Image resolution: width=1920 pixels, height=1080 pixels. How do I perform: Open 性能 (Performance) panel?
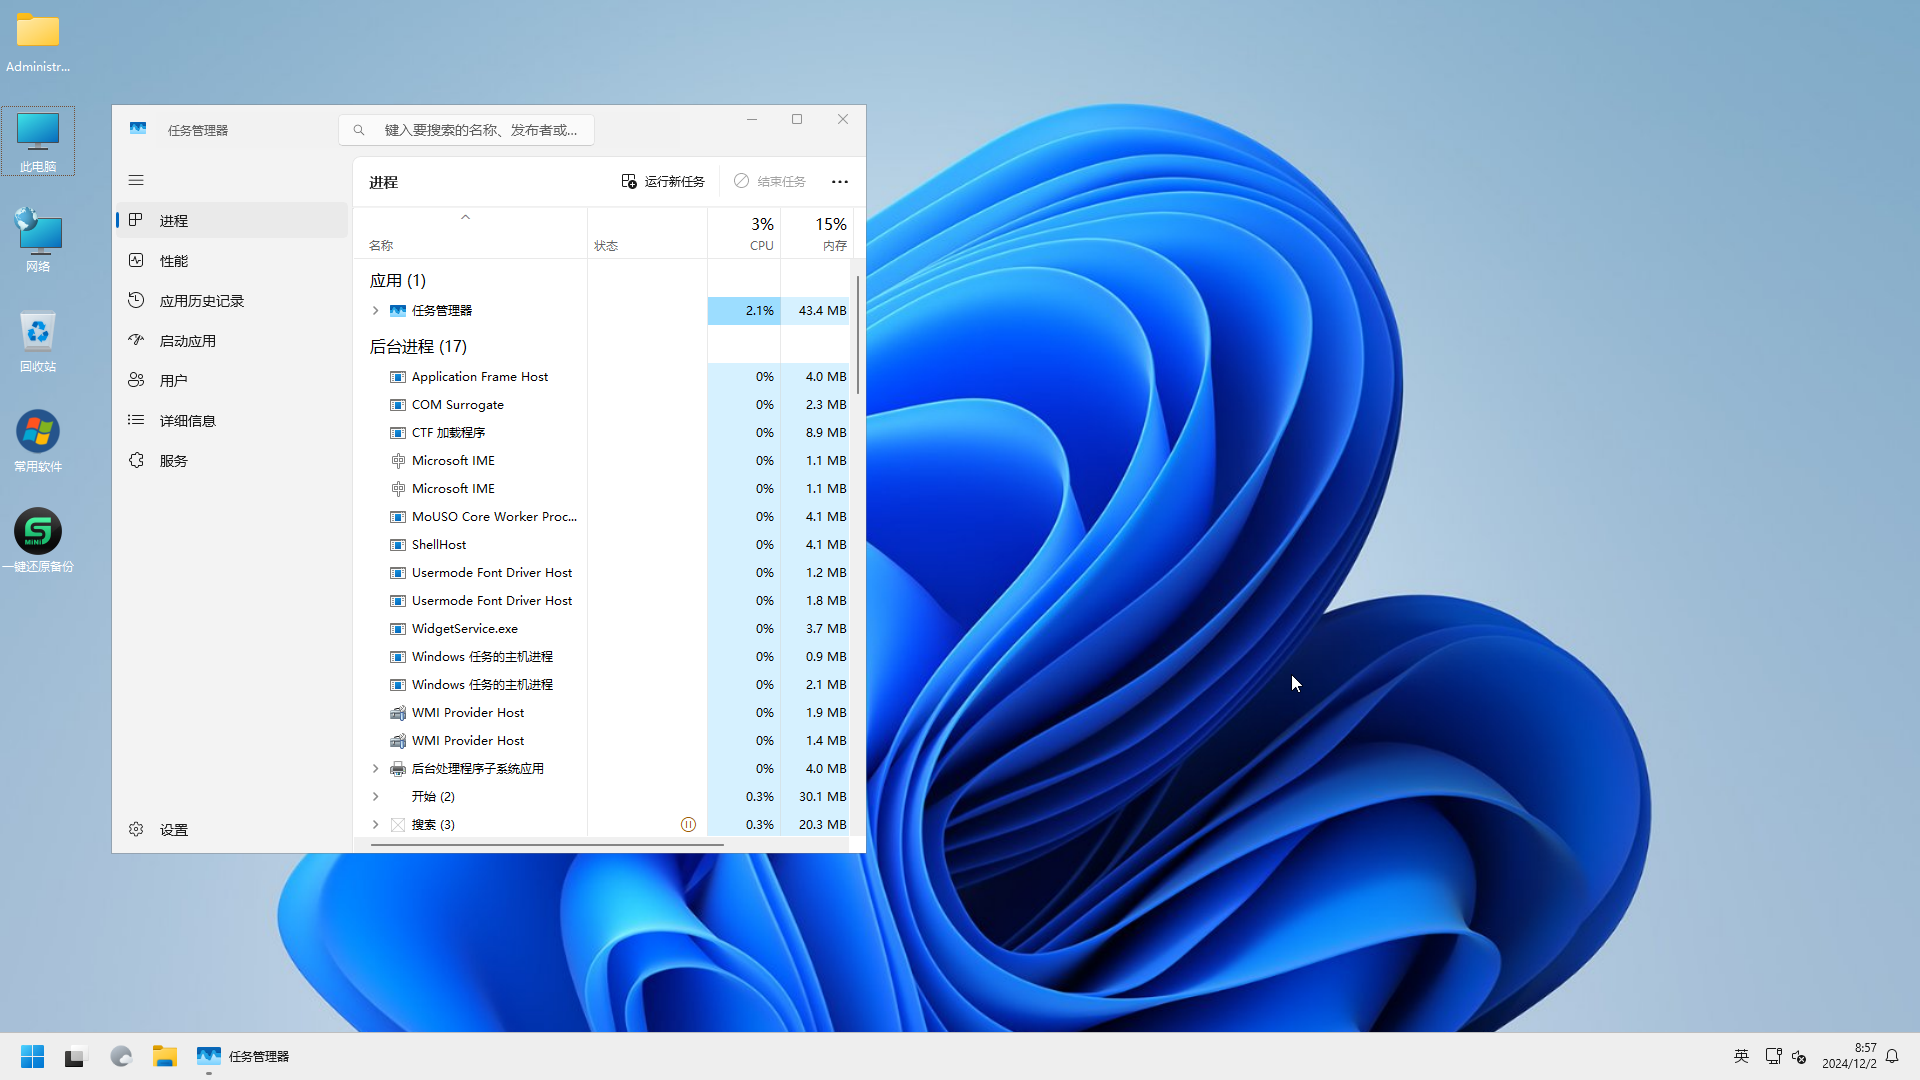173,260
